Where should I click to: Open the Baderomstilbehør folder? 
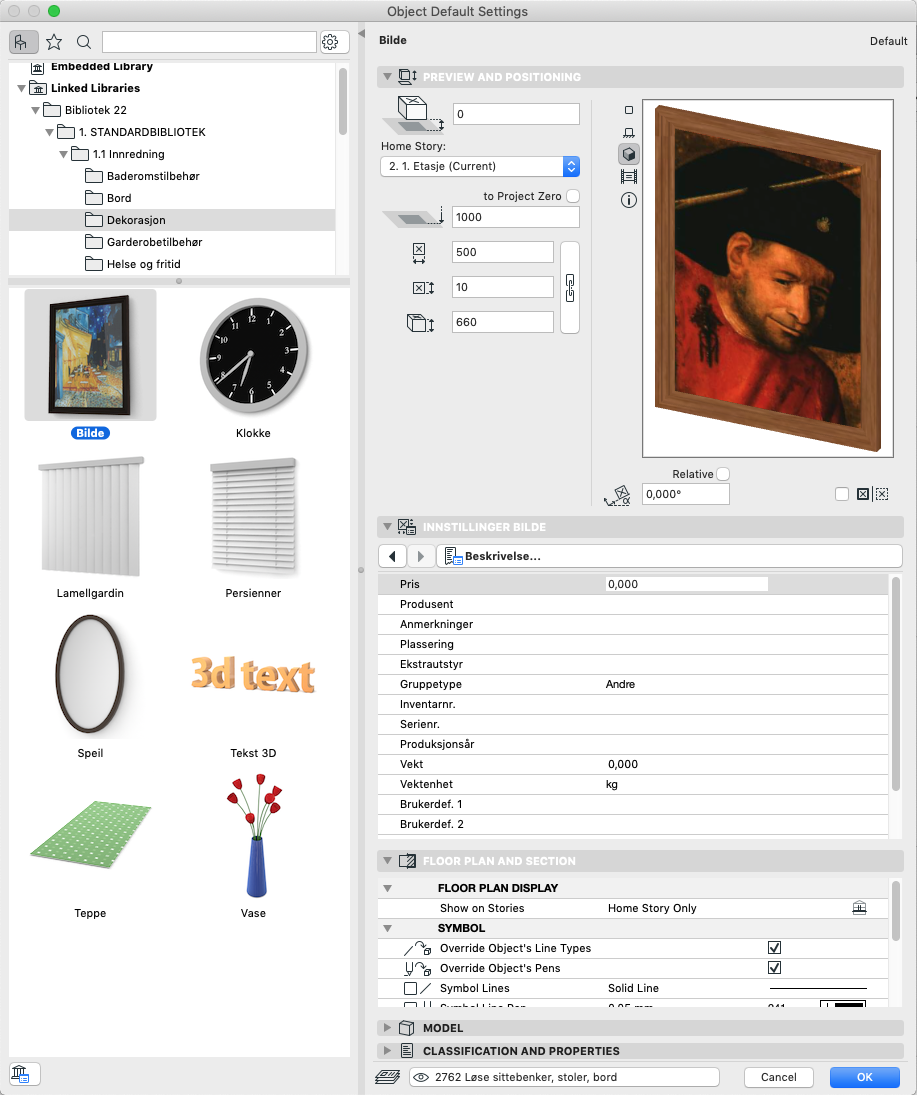click(172, 176)
